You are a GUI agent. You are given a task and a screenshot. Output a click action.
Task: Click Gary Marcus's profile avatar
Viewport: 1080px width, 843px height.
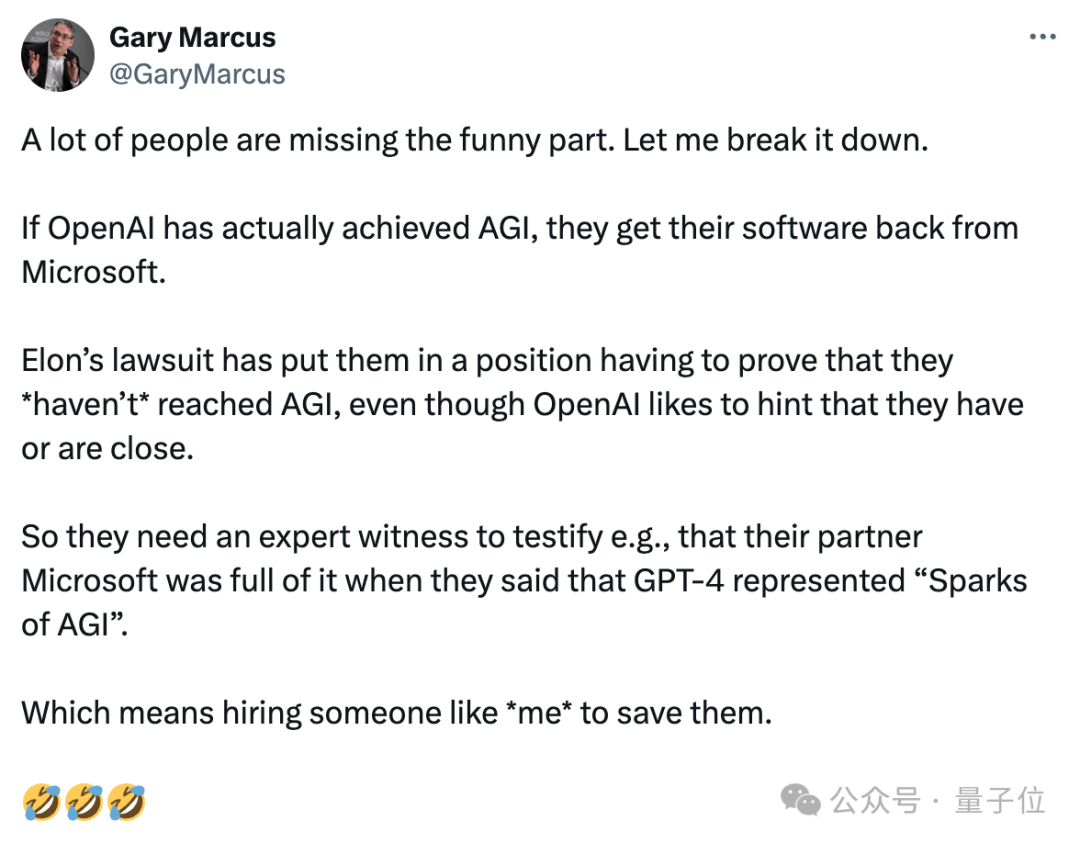click(x=57, y=56)
